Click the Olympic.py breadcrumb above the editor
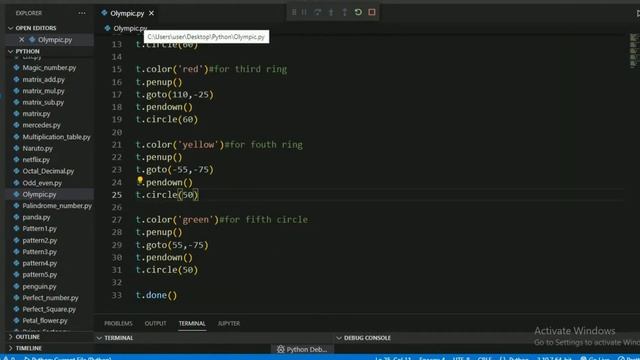The height and width of the screenshot is (360, 640). [x=130, y=29]
